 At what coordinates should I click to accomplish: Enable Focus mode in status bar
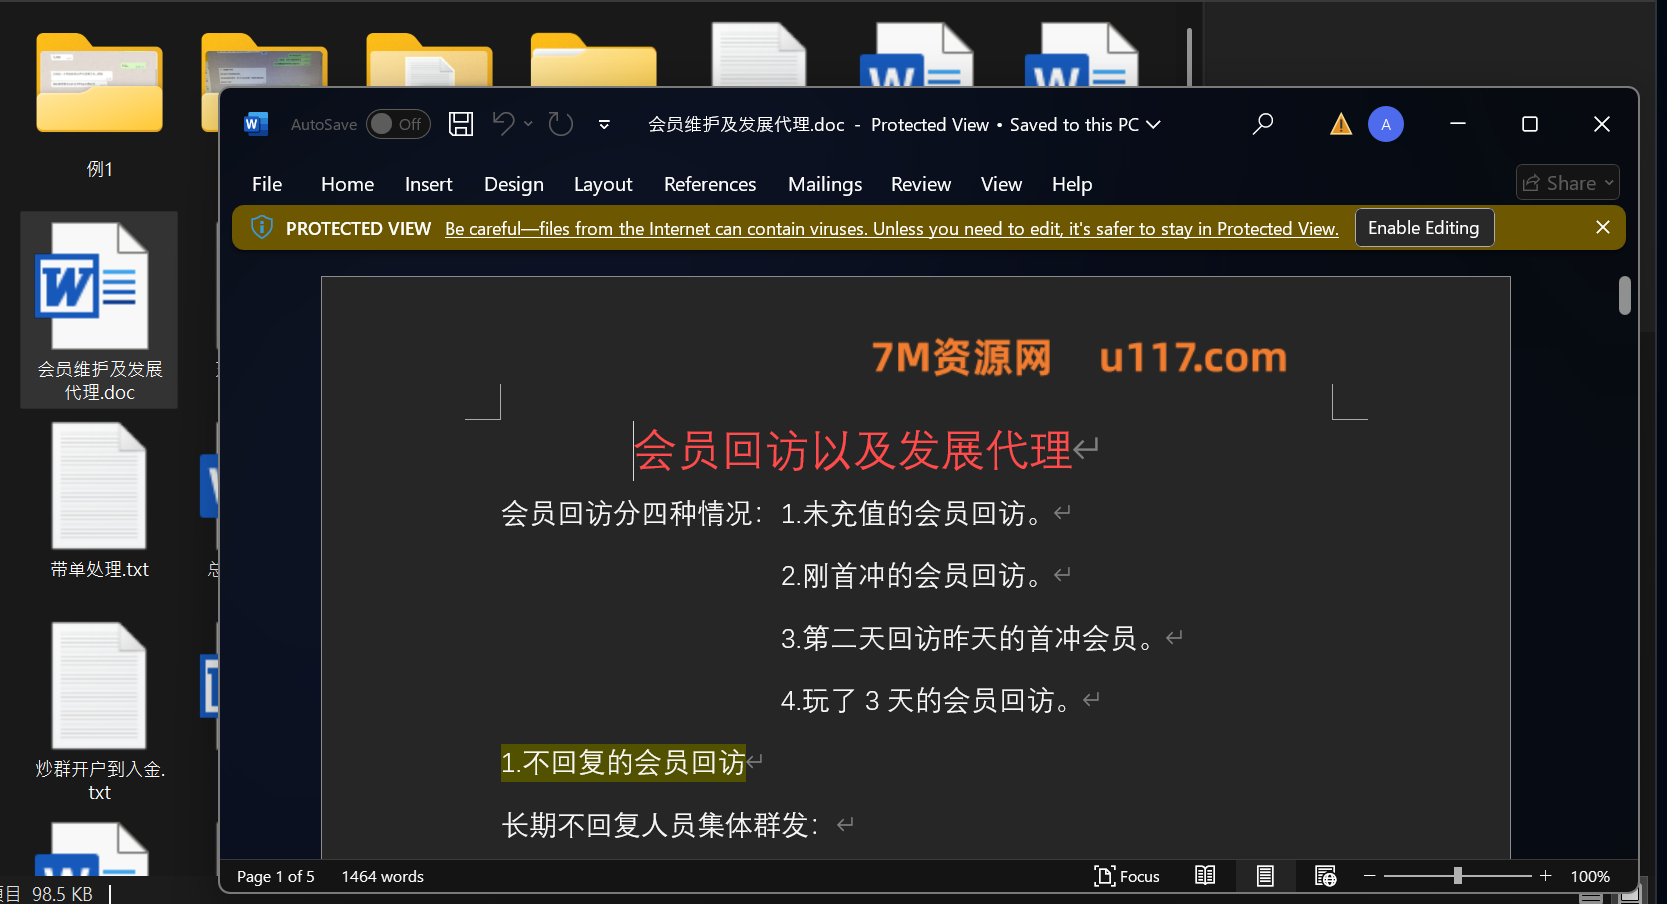[x=1127, y=876]
